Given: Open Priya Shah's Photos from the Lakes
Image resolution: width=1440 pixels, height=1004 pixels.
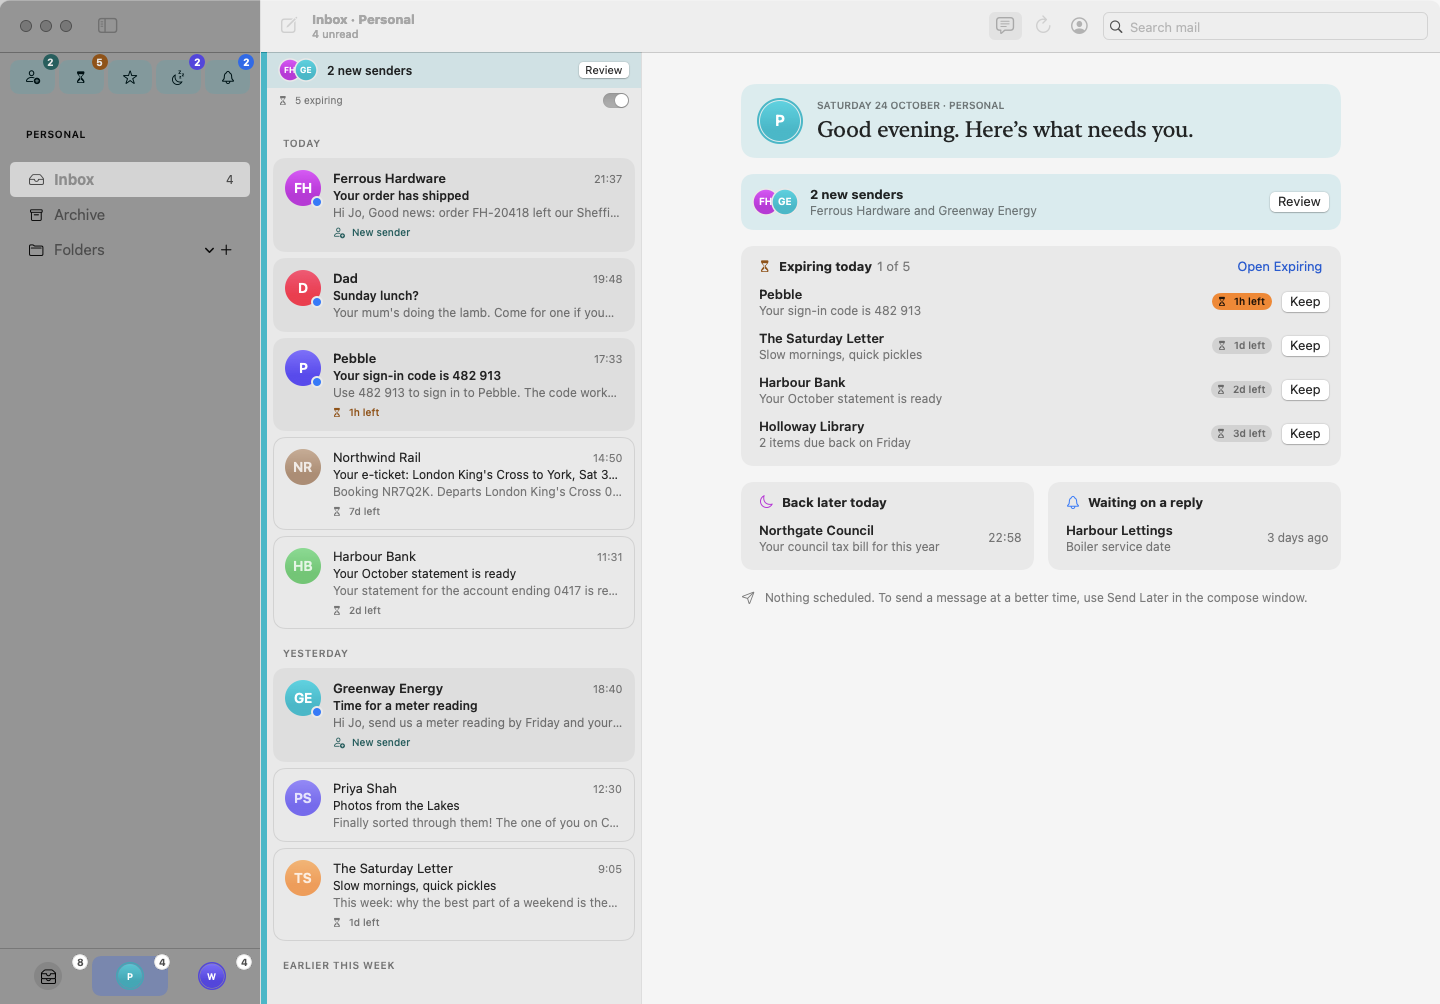Looking at the screenshot, I should [x=454, y=805].
